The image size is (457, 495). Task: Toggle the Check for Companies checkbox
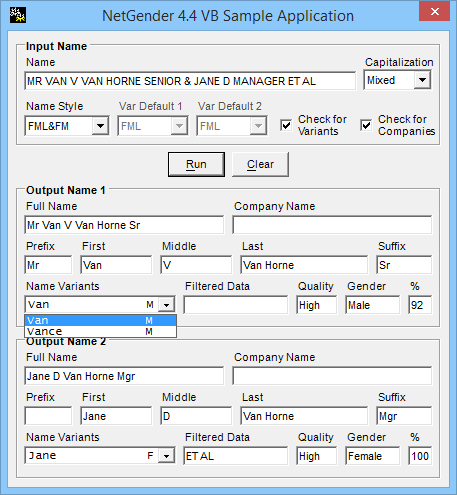coord(366,126)
